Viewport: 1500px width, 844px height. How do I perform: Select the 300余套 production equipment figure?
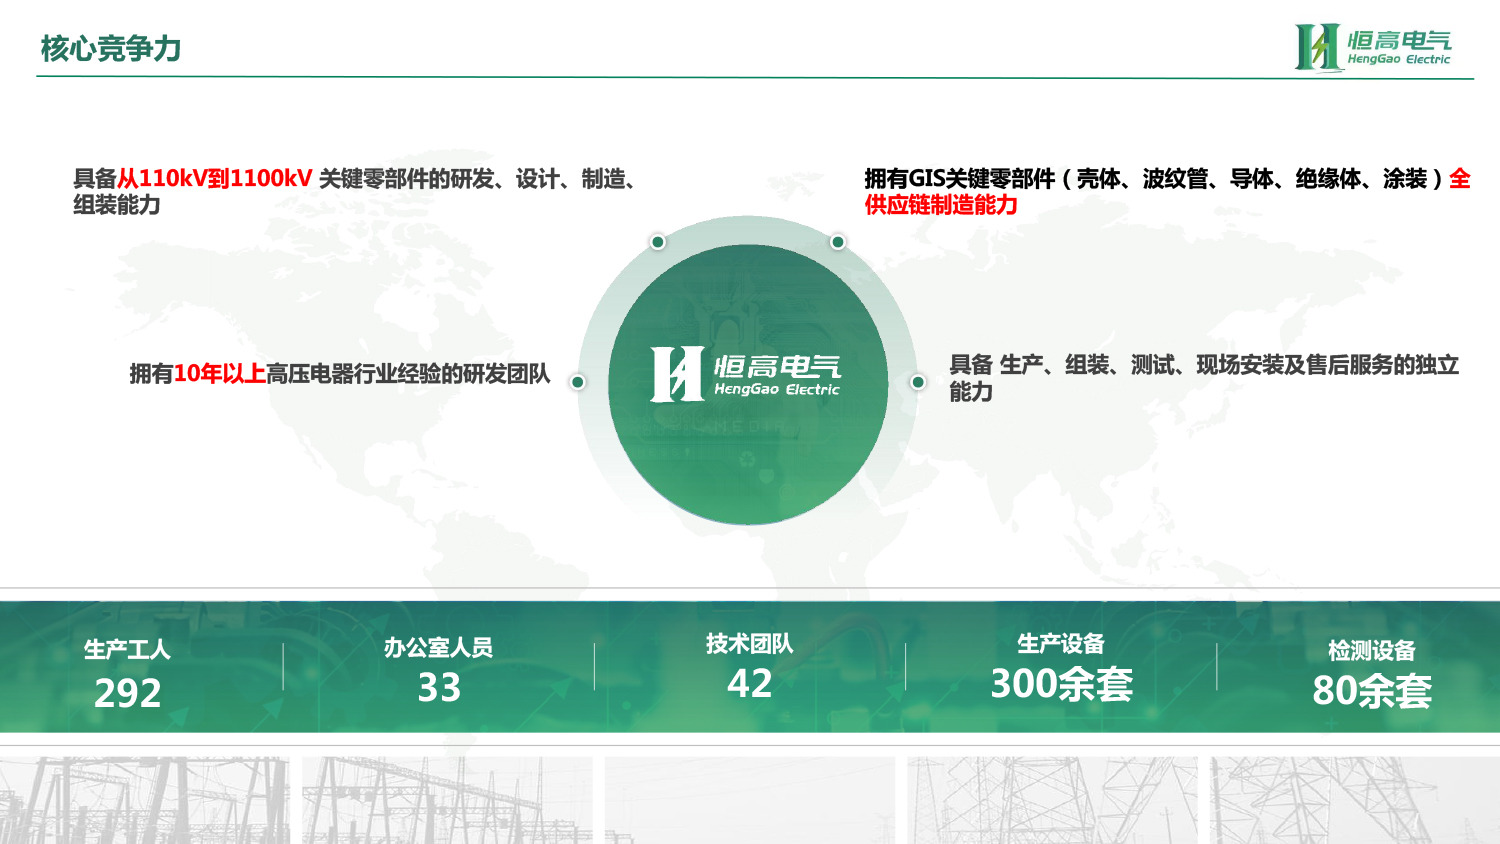click(1061, 685)
